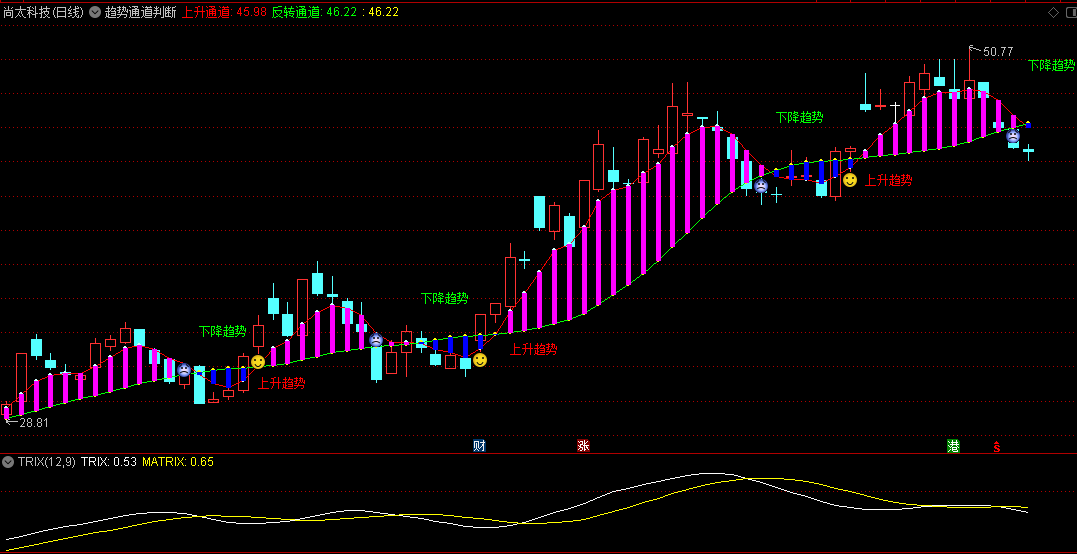Click the 港 event marker

tap(953, 446)
